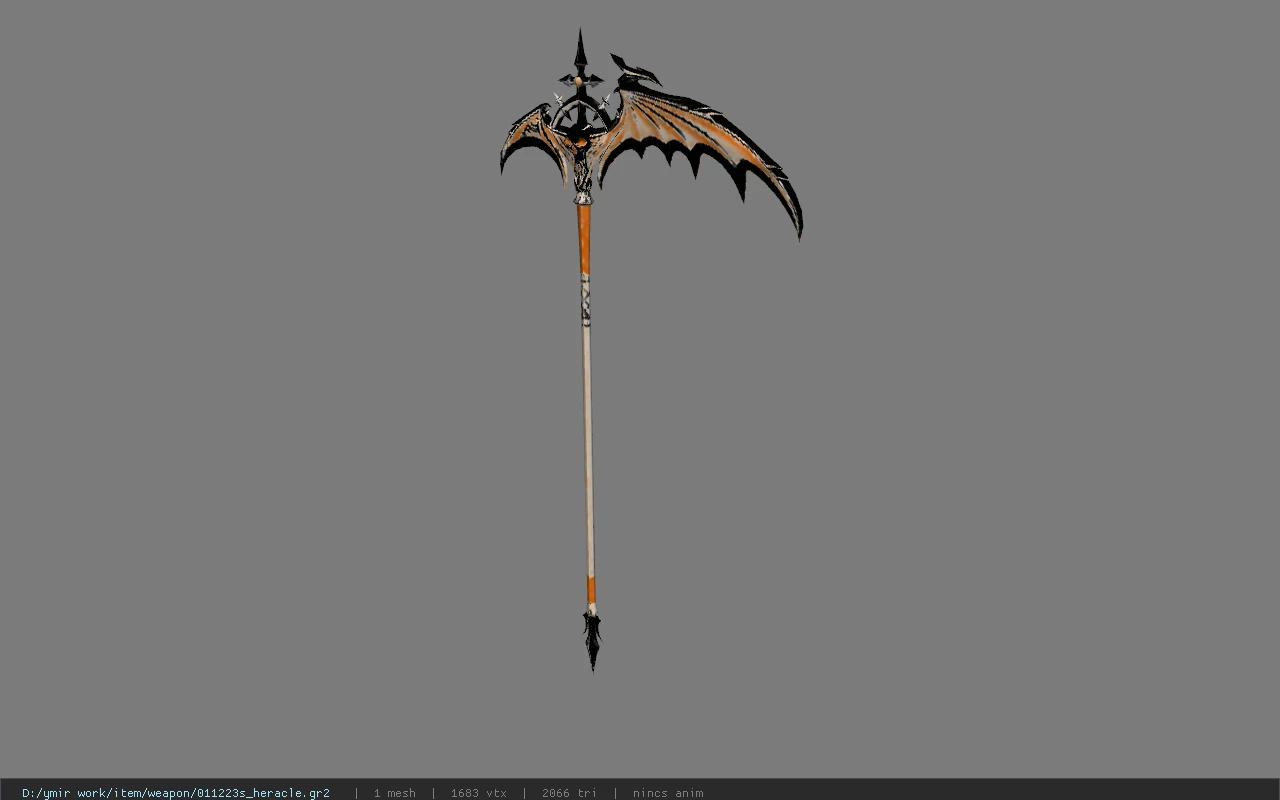Click the '2066 tri' triangle count
This screenshot has height=800, width=1280.
coord(569,793)
